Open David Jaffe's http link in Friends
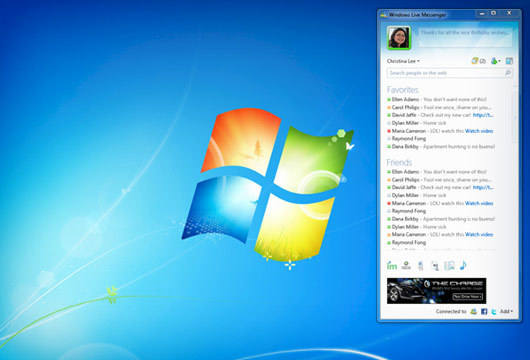 [483, 187]
